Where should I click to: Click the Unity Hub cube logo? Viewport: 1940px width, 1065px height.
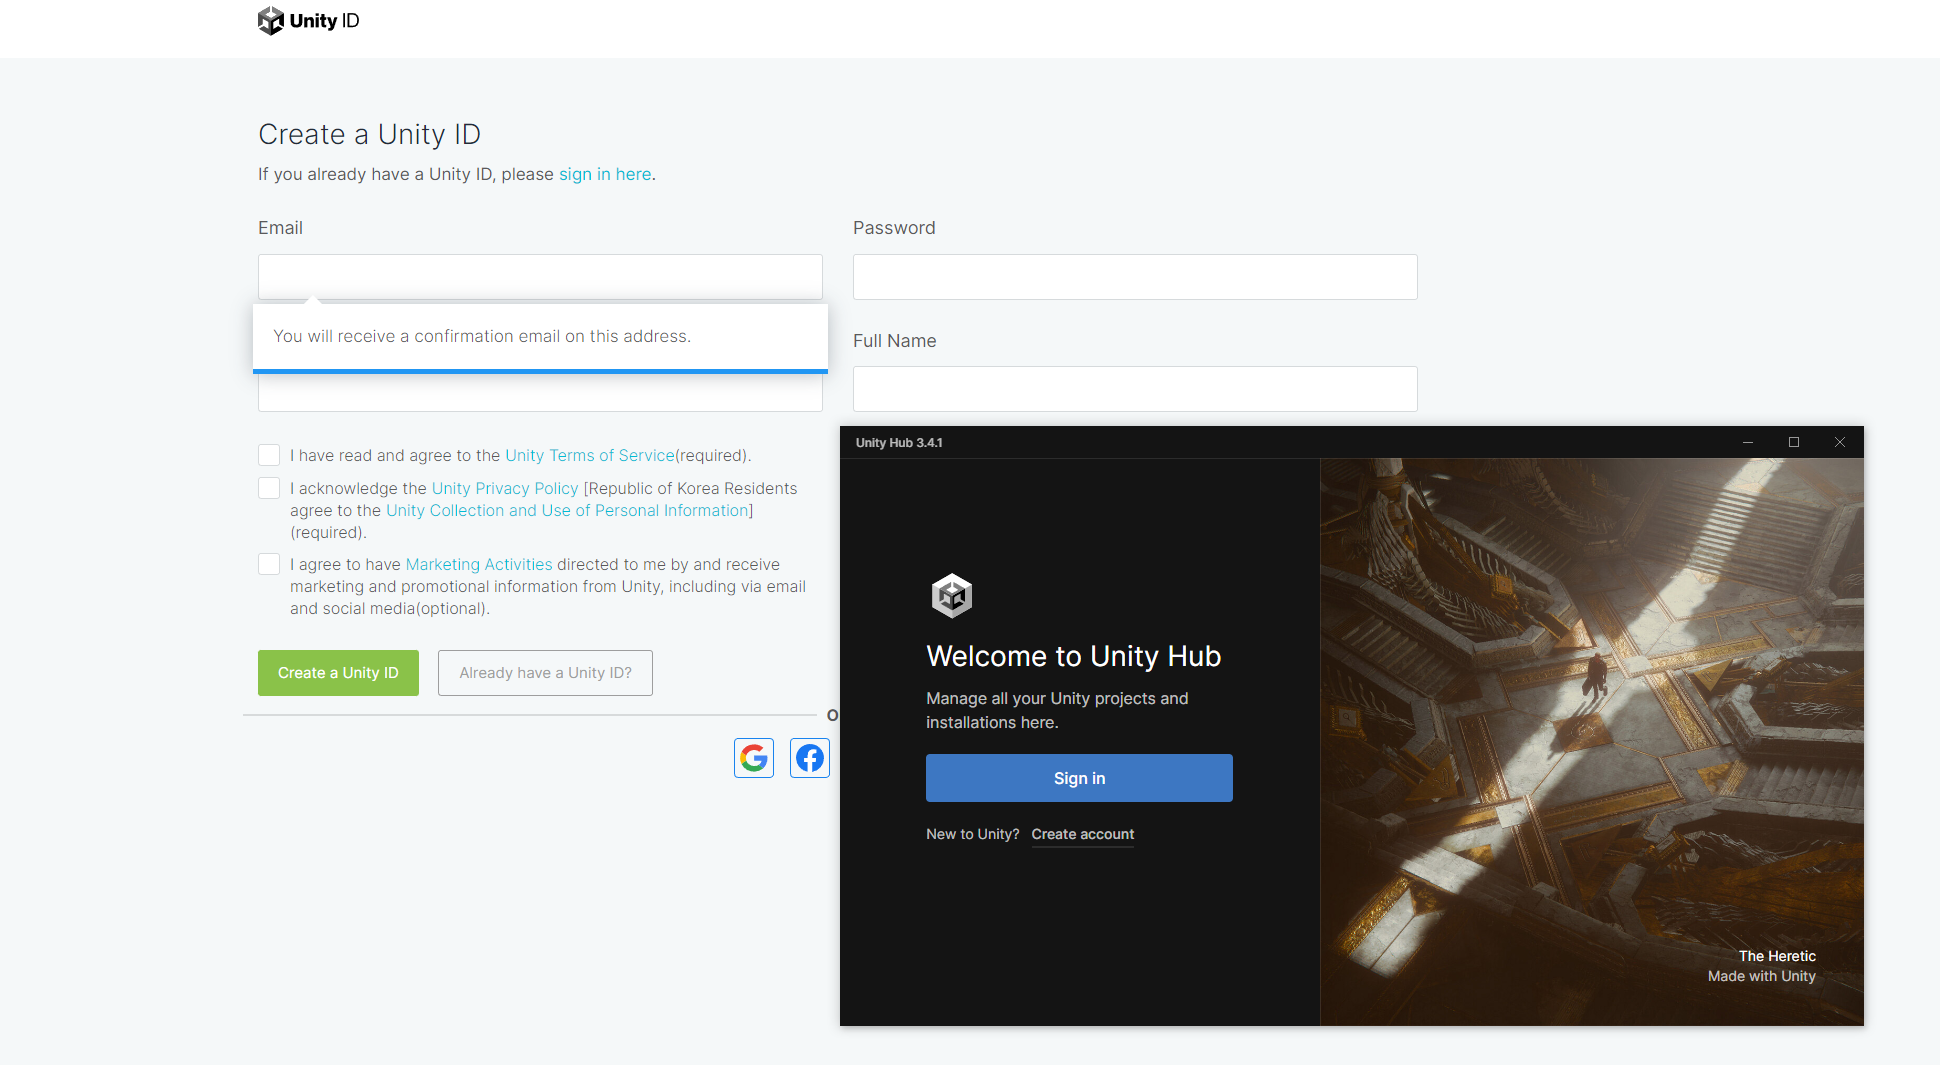(952, 596)
